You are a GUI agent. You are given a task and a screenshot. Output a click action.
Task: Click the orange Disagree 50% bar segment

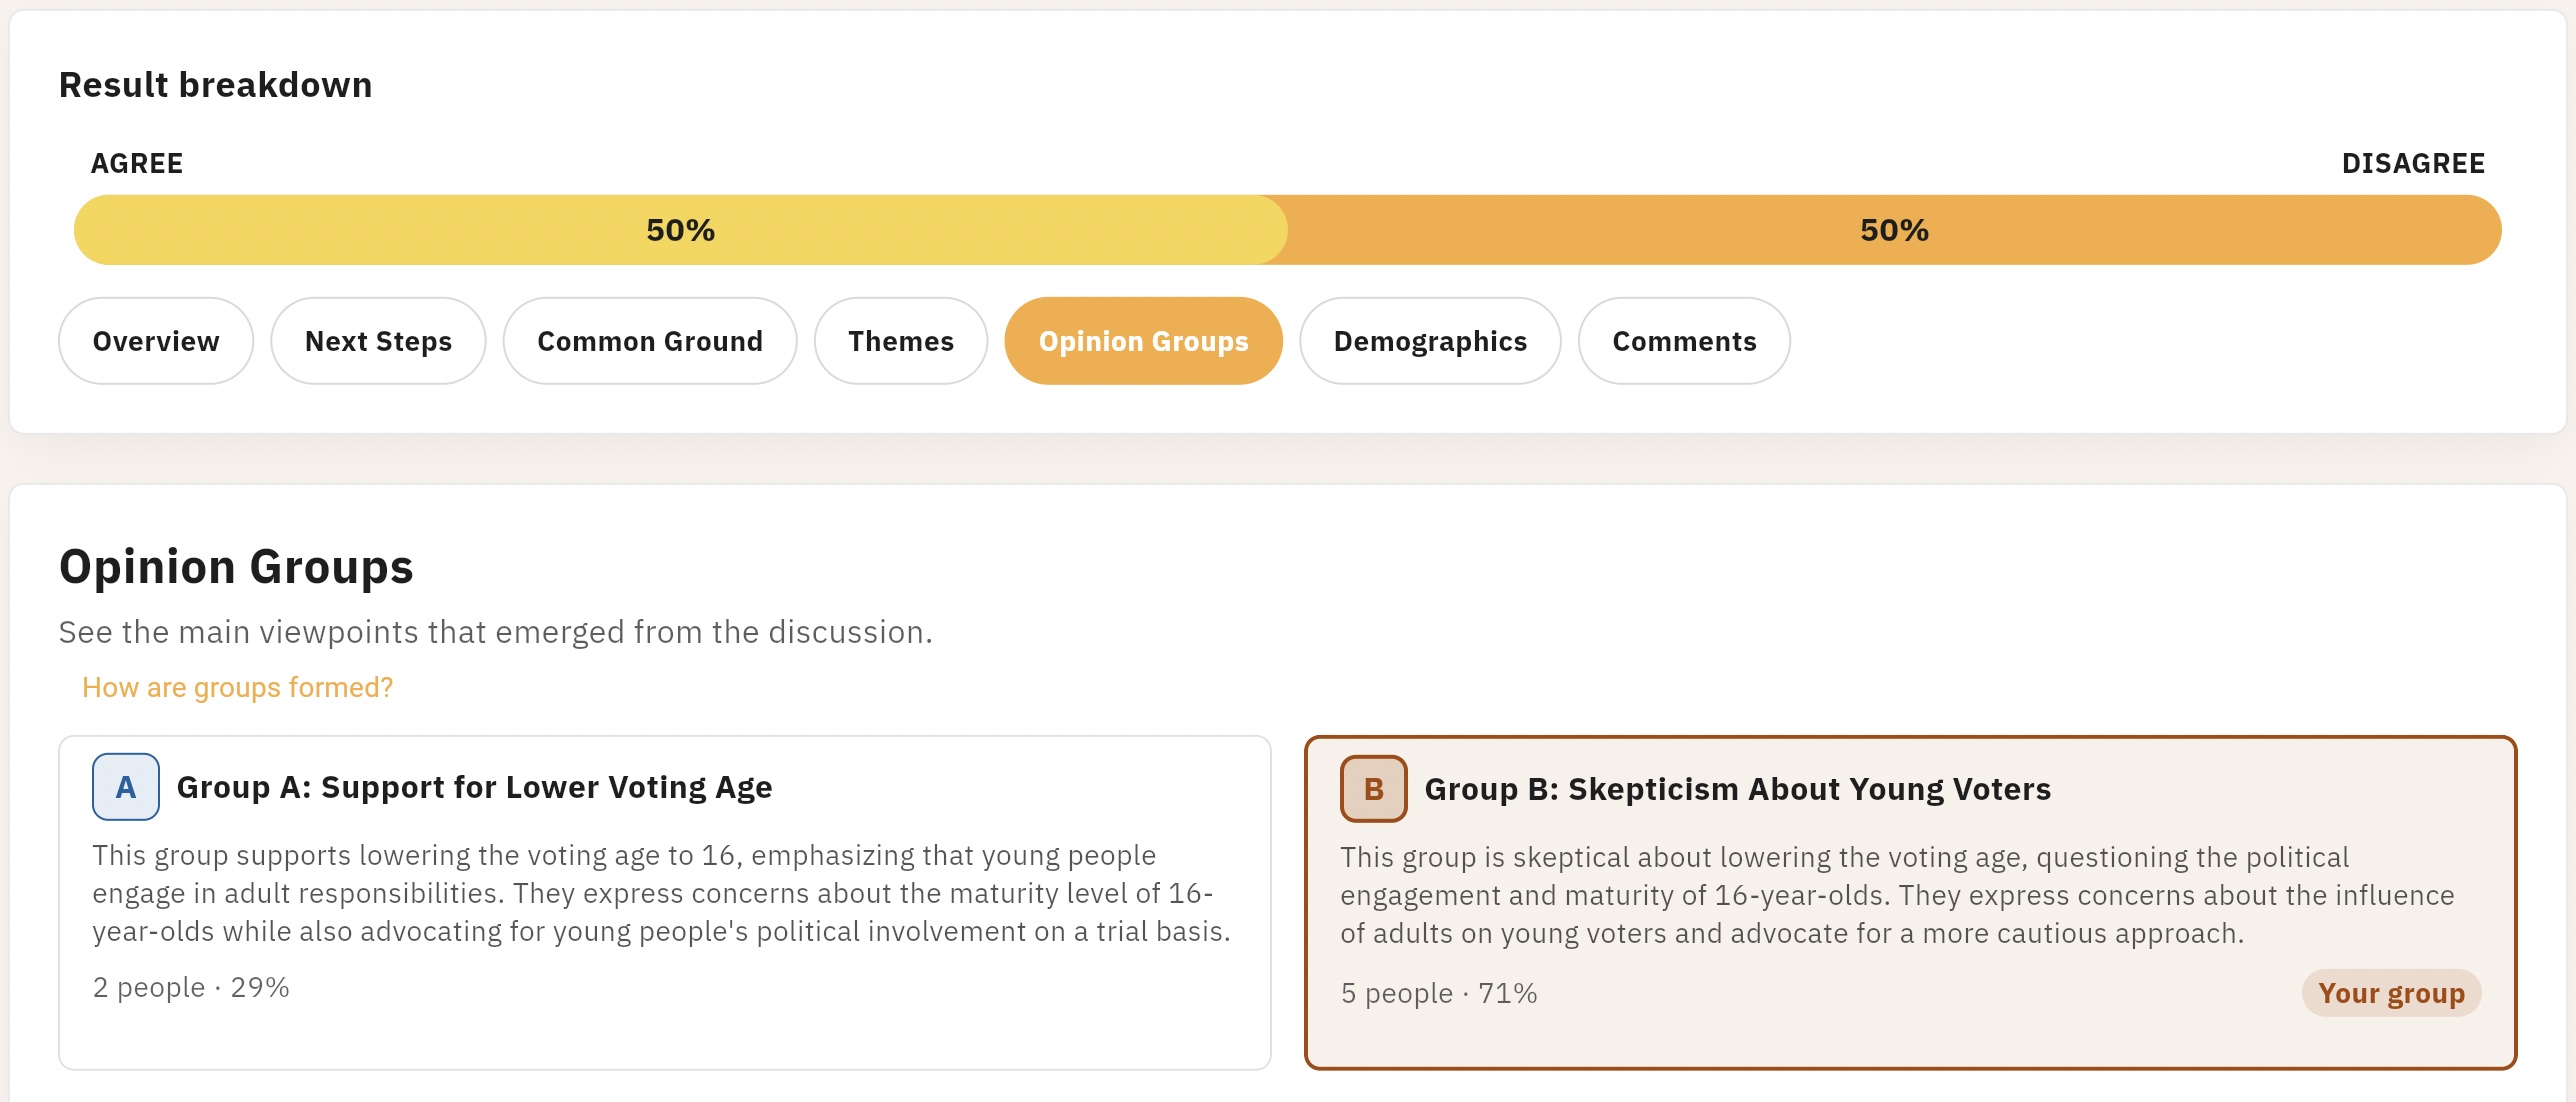[x=1894, y=230]
